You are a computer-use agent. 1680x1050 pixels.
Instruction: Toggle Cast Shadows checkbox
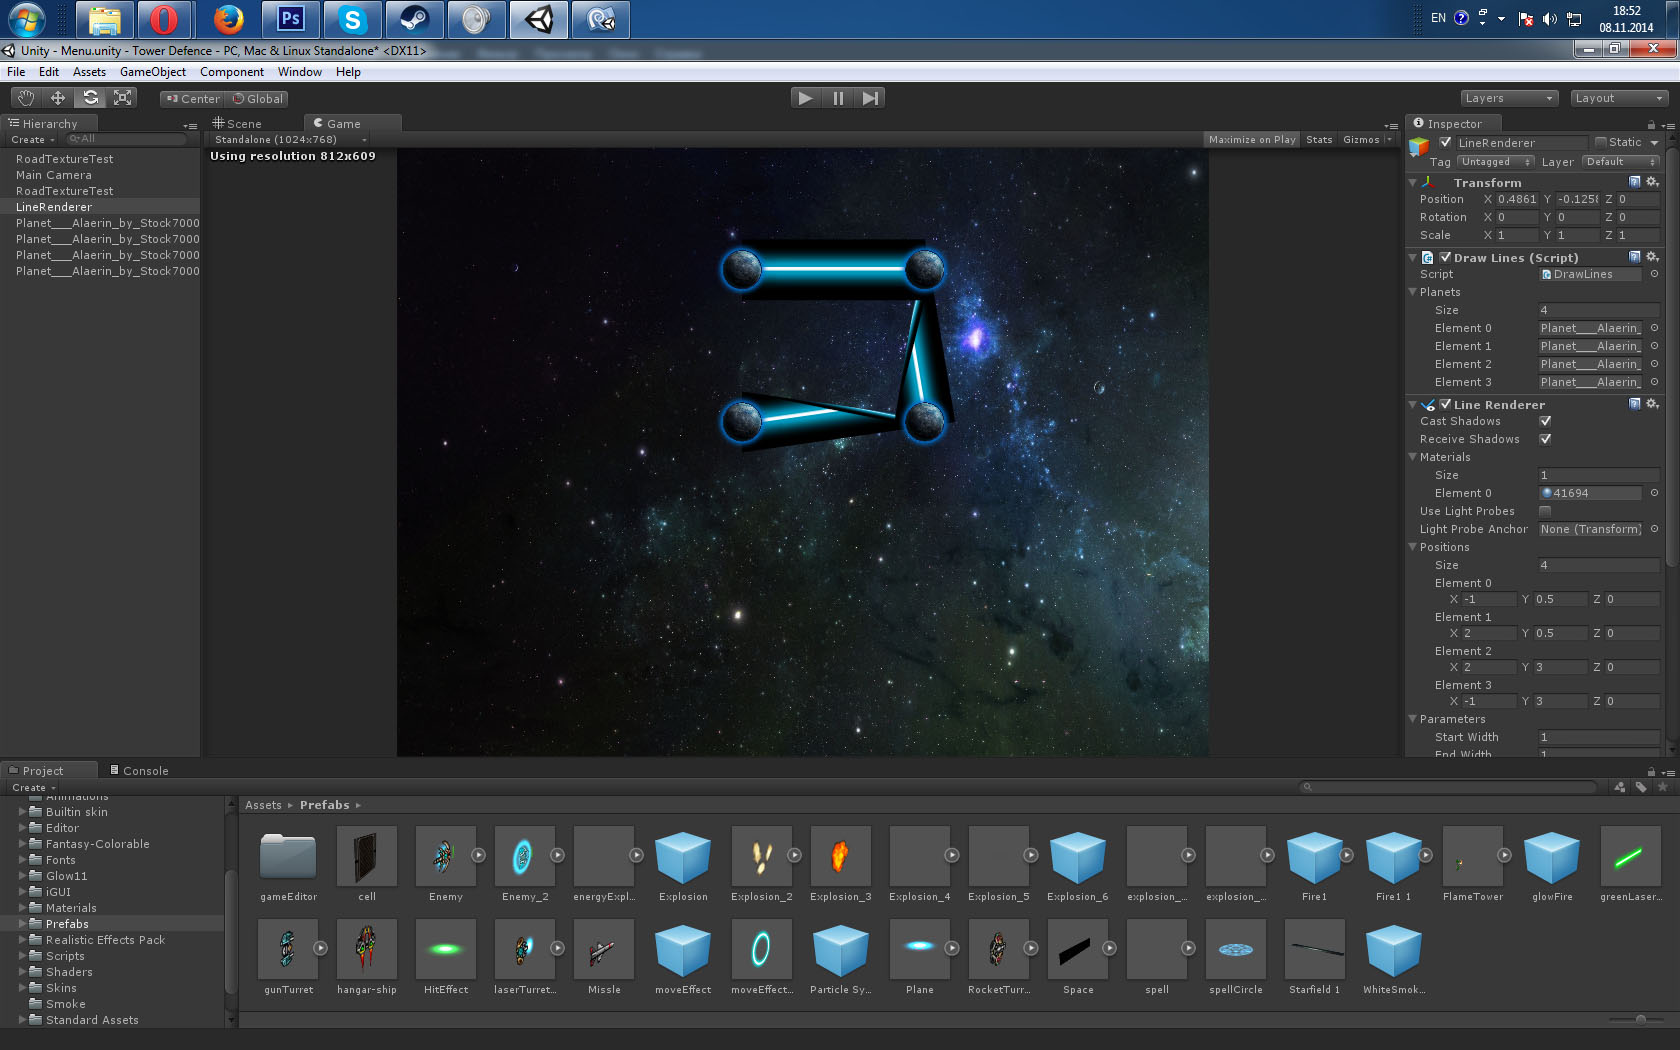pos(1545,421)
